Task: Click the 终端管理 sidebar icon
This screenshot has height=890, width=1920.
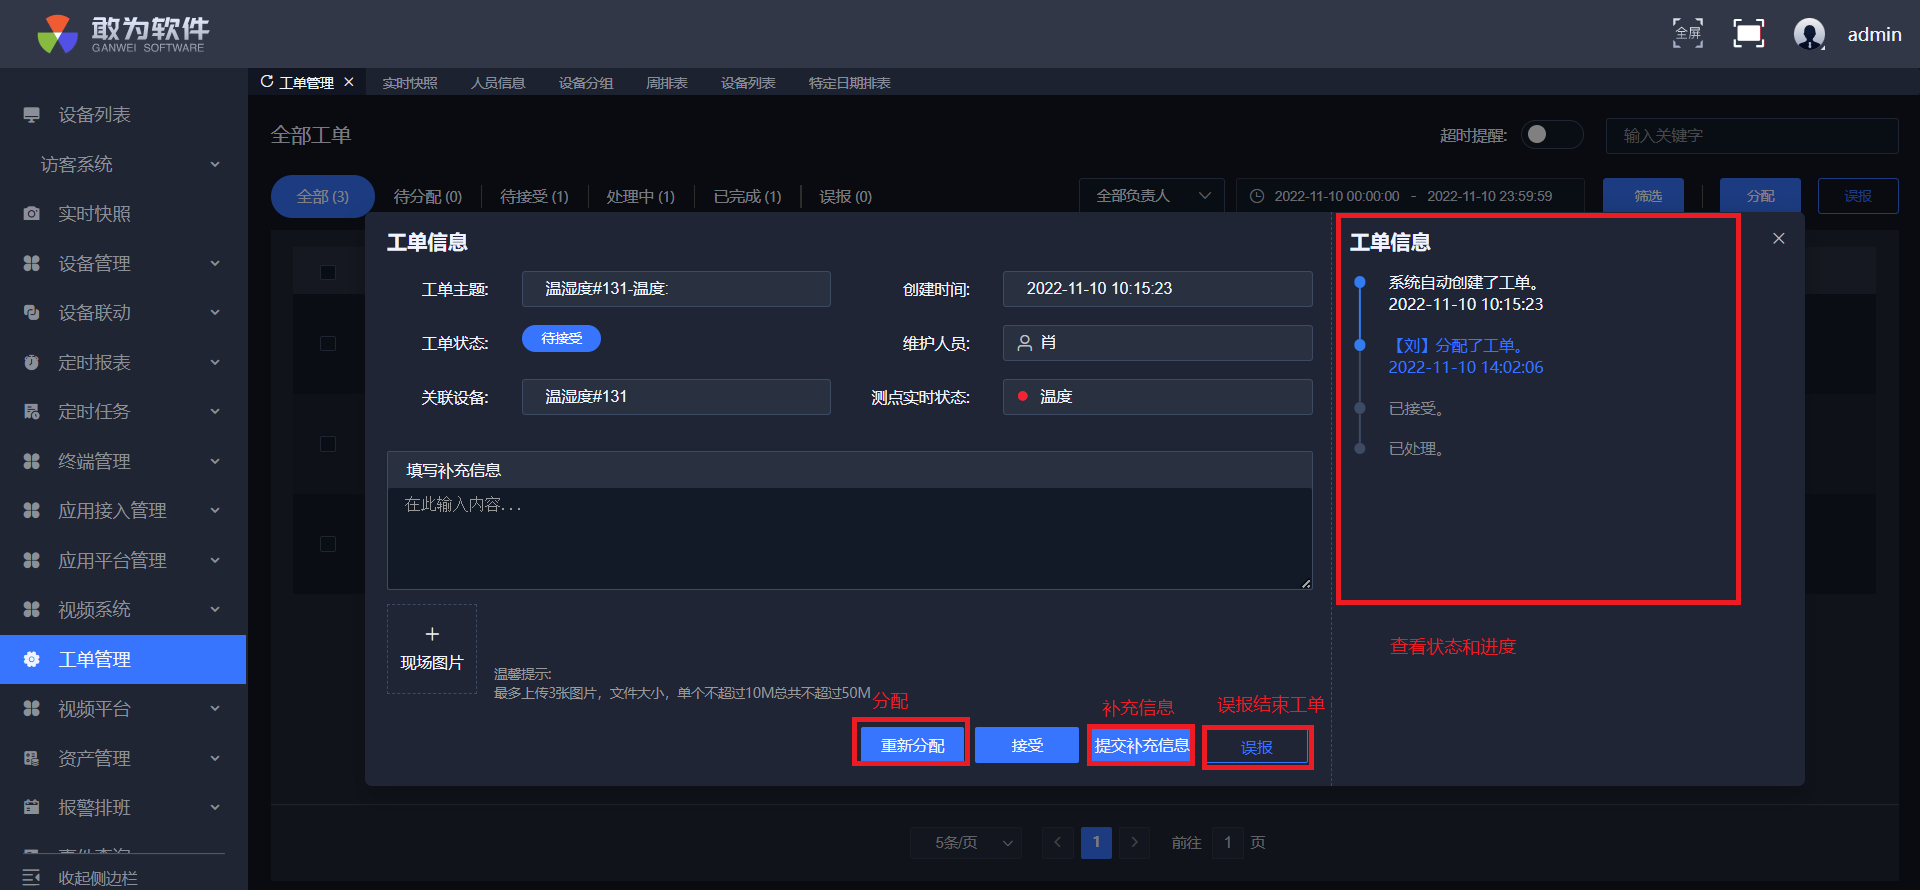Action: (x=32, y=461)
